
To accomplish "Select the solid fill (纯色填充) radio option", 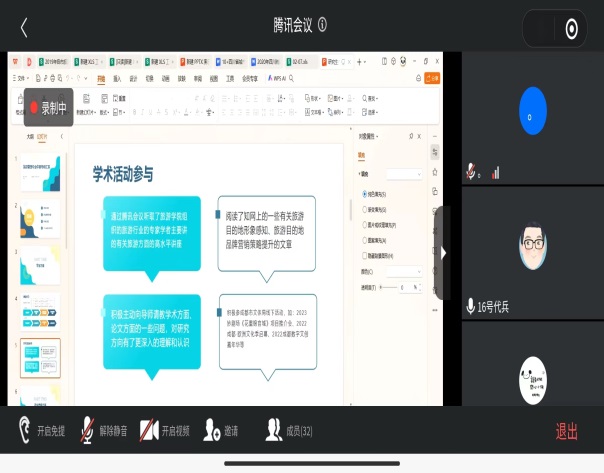I will pyautogui.click(x=365, y=194).
